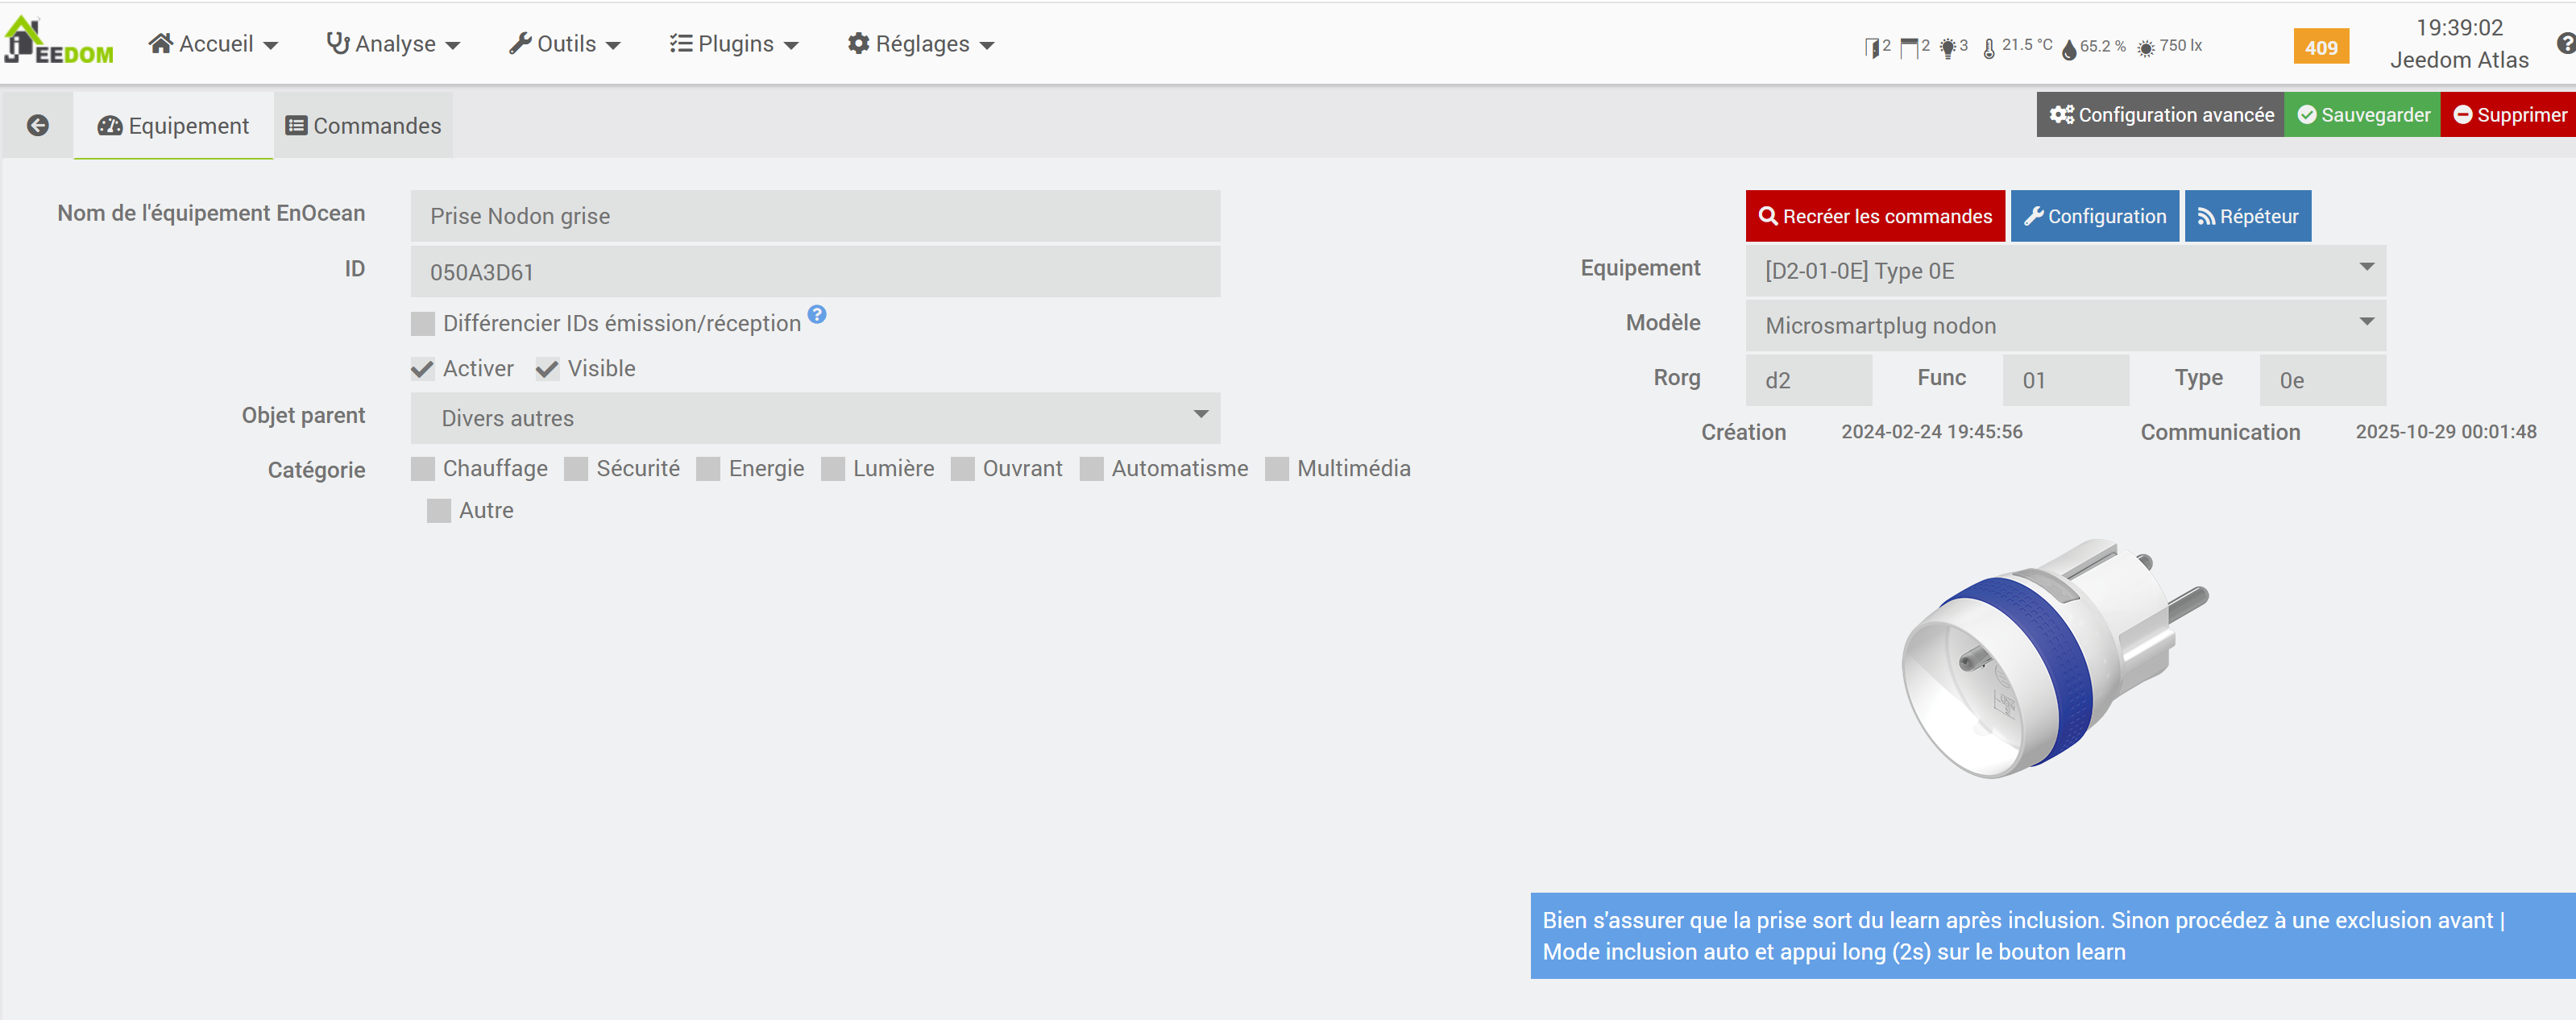The width and height of the screenshot is (2576, 1020).
Task: Uncheck the Activer checkbox
Action: [423, 369]
